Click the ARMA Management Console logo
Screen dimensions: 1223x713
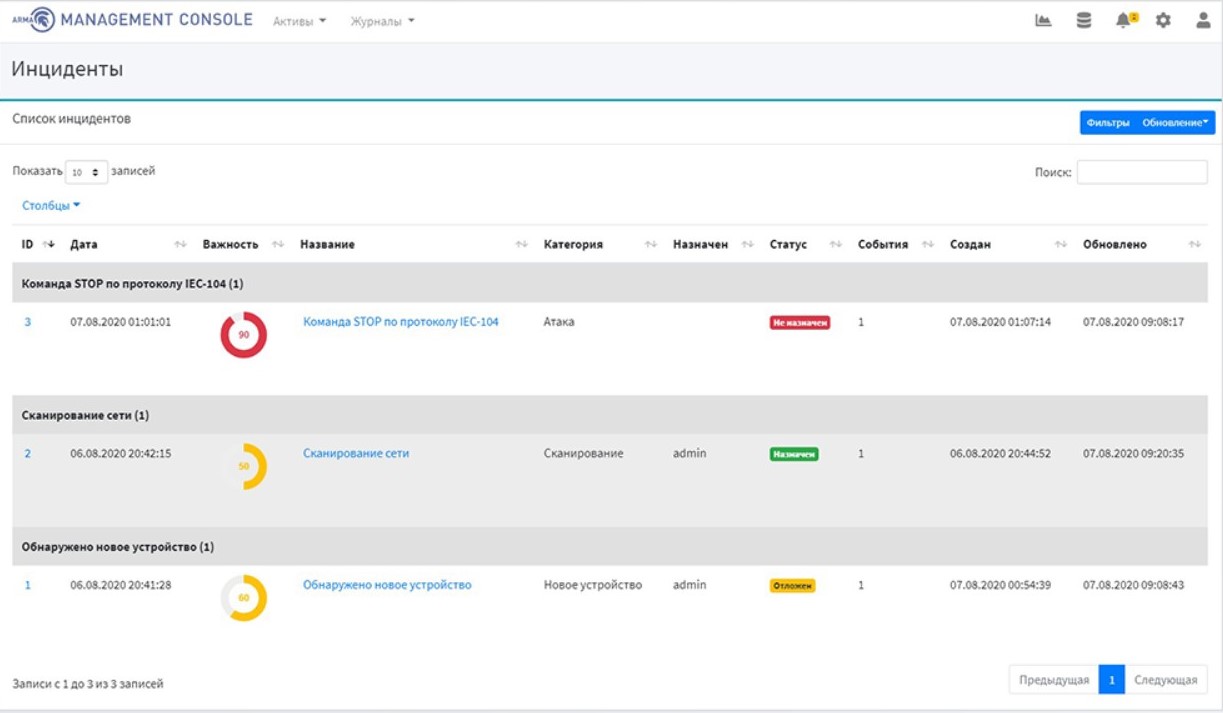pos(132,20)
